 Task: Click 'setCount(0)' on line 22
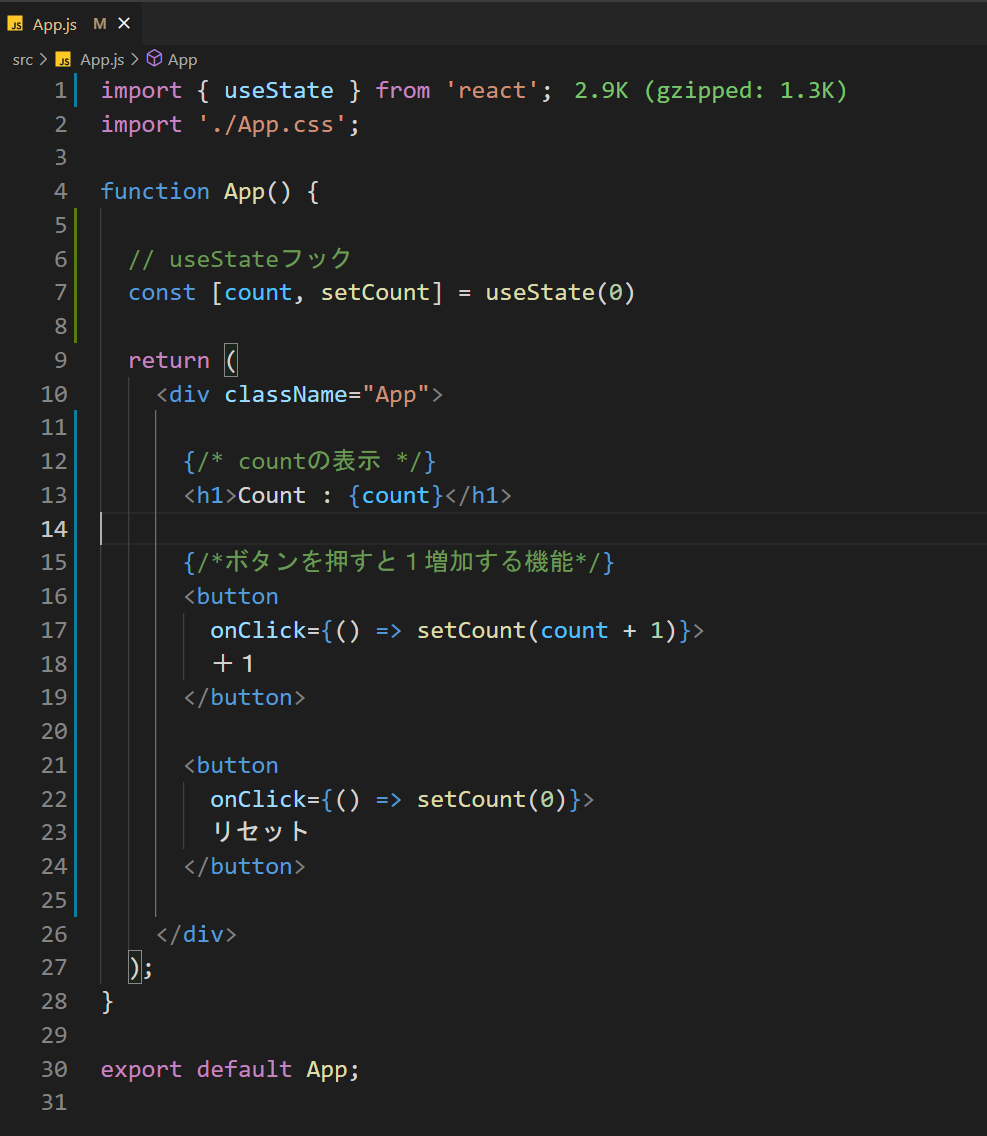492,799
